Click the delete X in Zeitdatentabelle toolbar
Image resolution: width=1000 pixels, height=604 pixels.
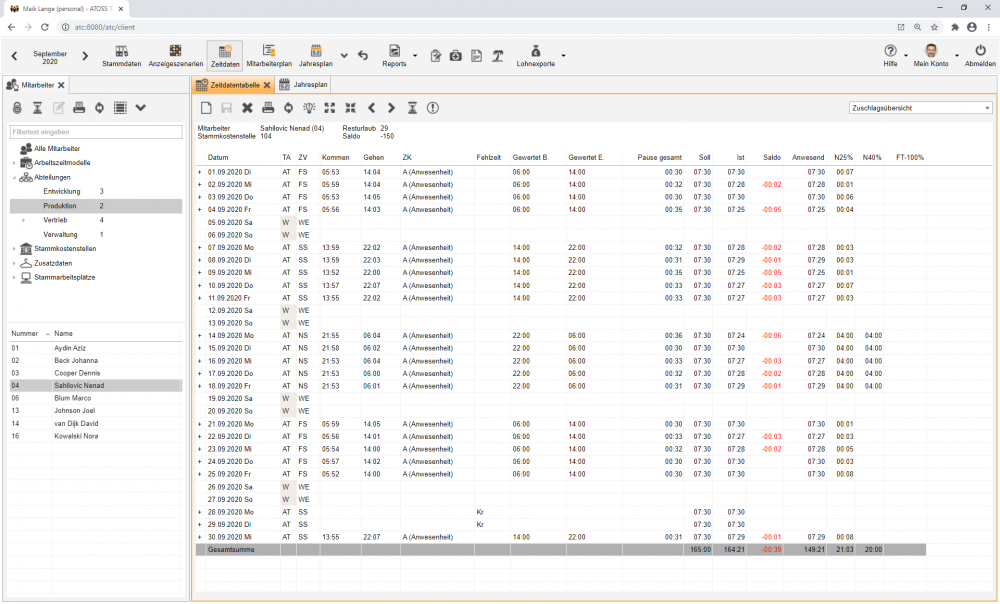247,108
